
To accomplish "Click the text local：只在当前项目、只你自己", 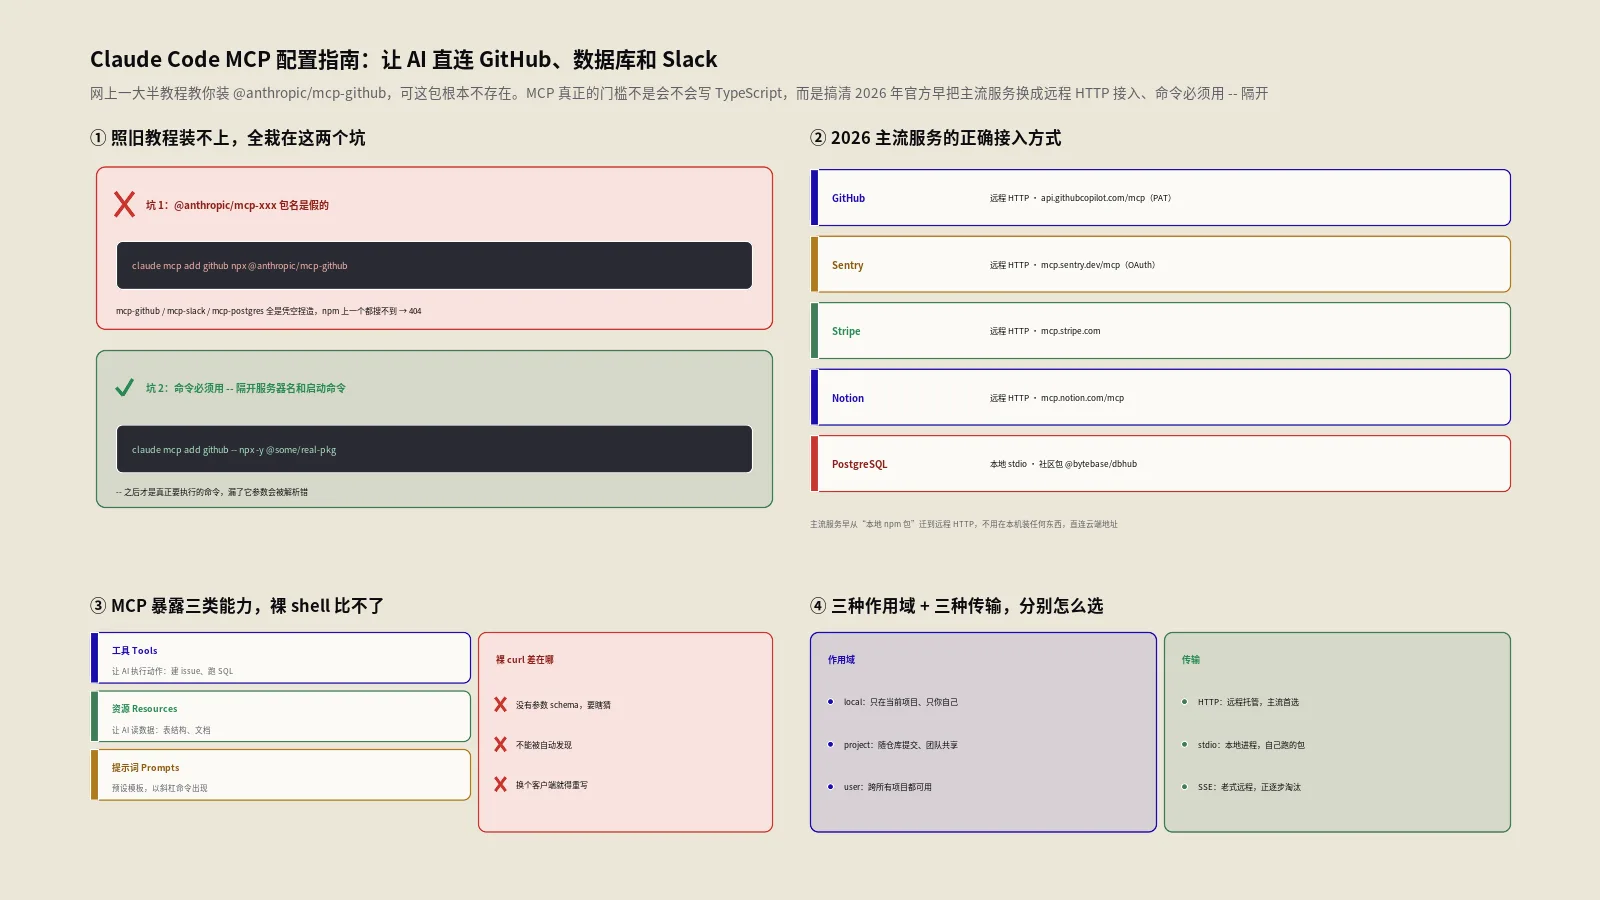I will tap(901, 702).
